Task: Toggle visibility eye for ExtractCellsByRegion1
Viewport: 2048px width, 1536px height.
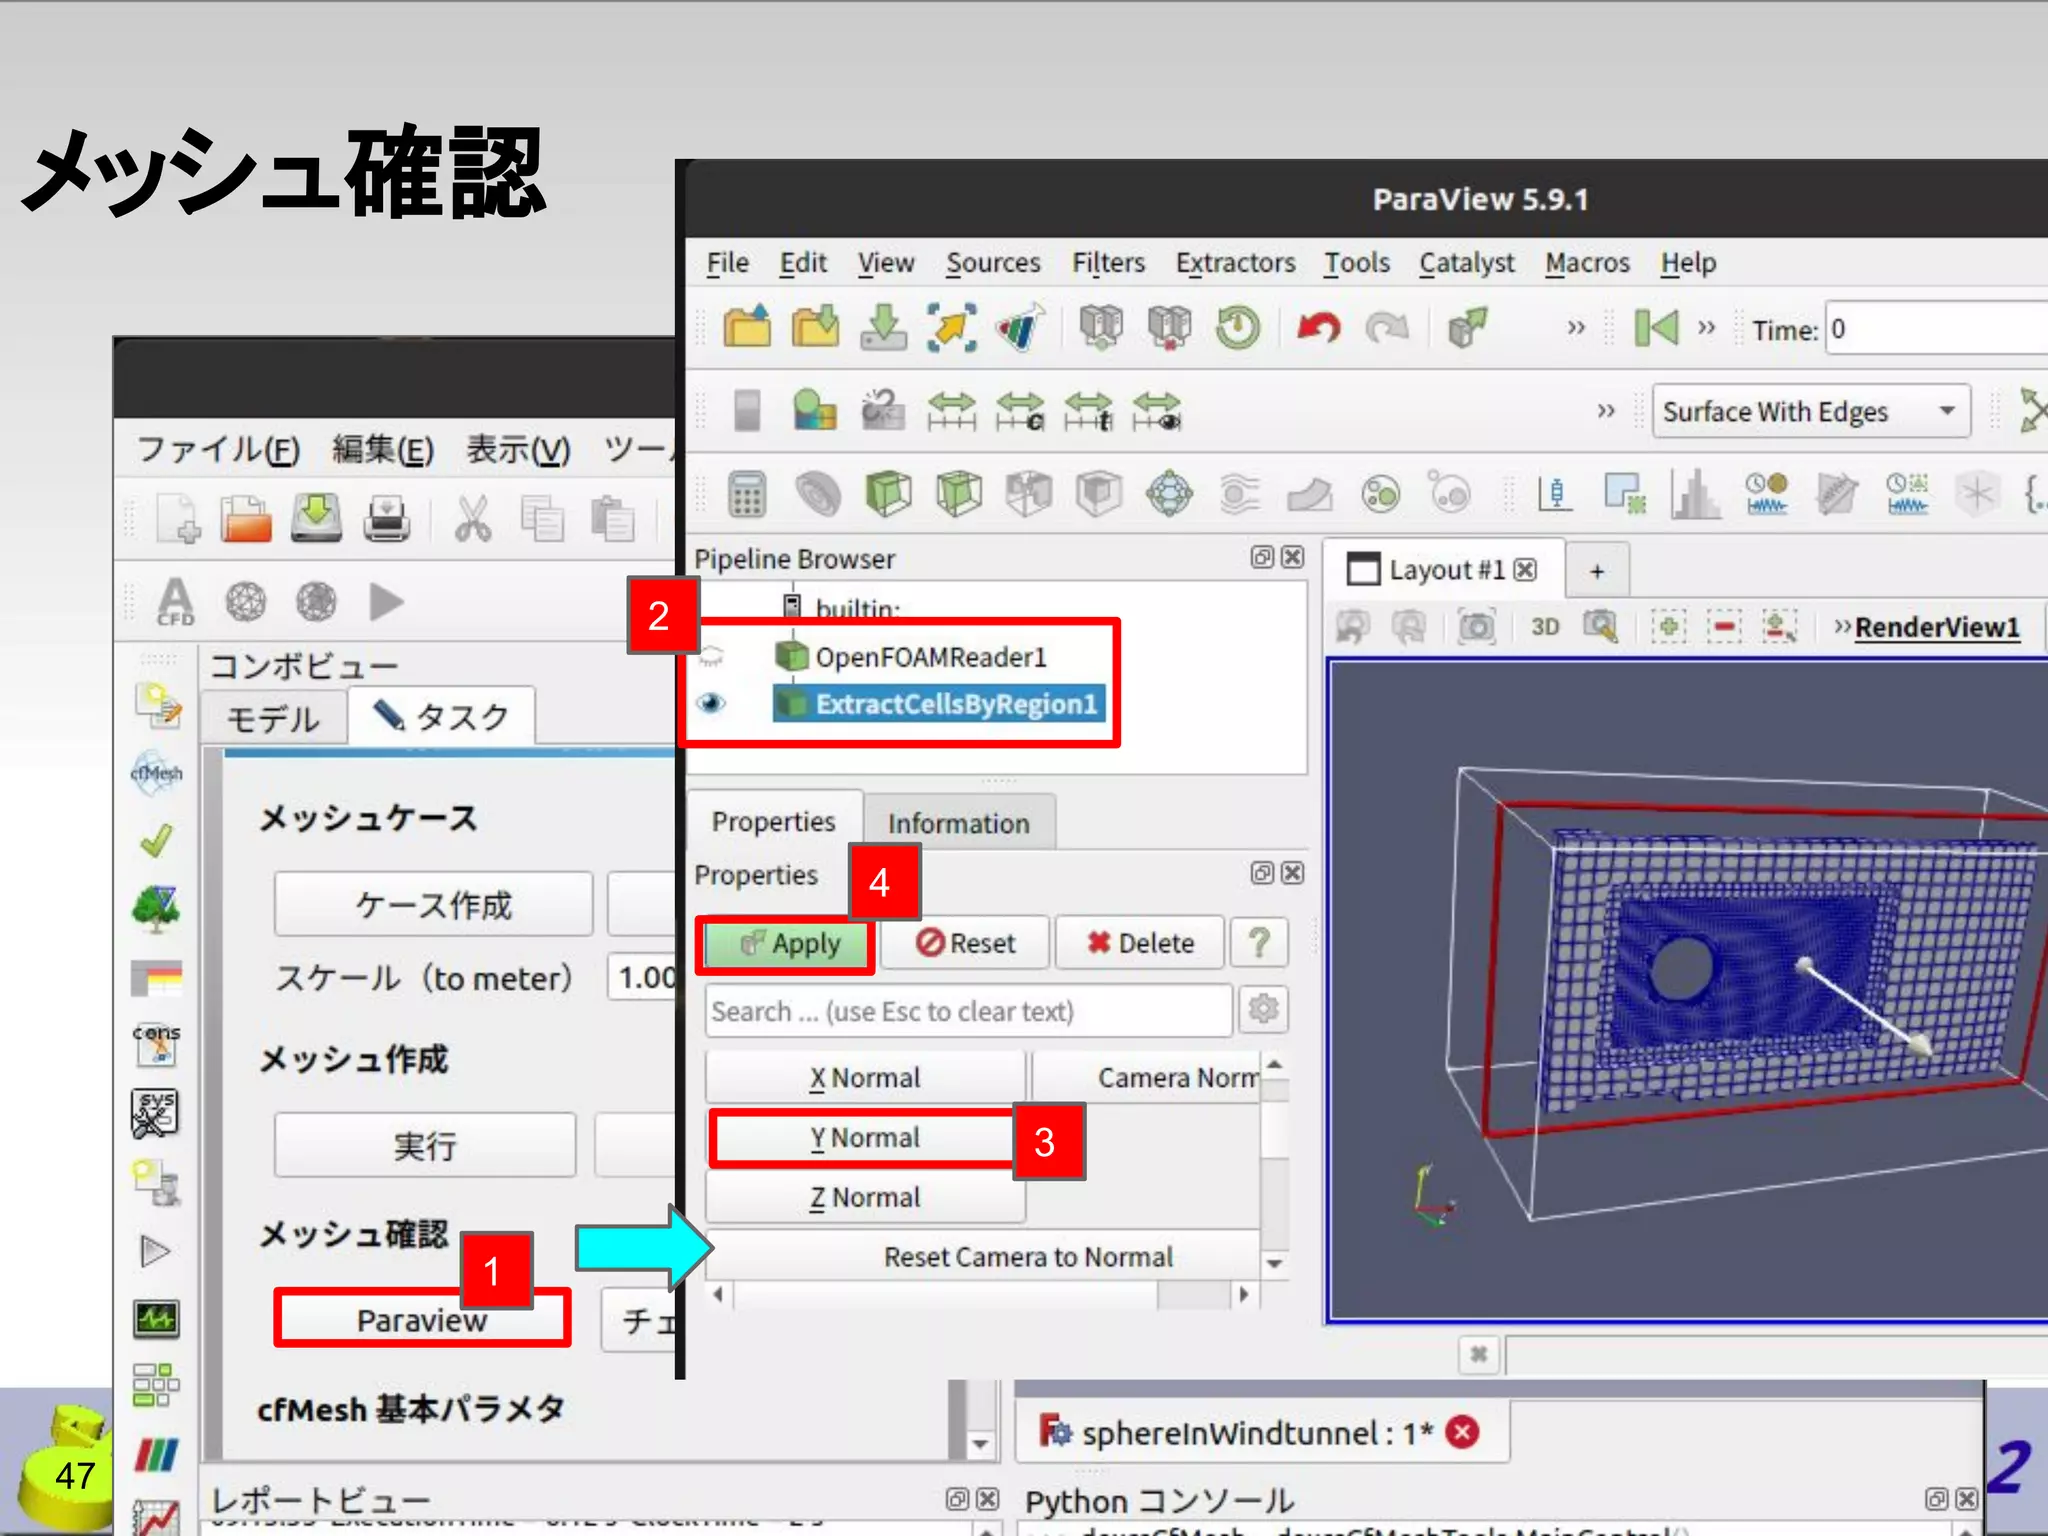Action: 711,704
